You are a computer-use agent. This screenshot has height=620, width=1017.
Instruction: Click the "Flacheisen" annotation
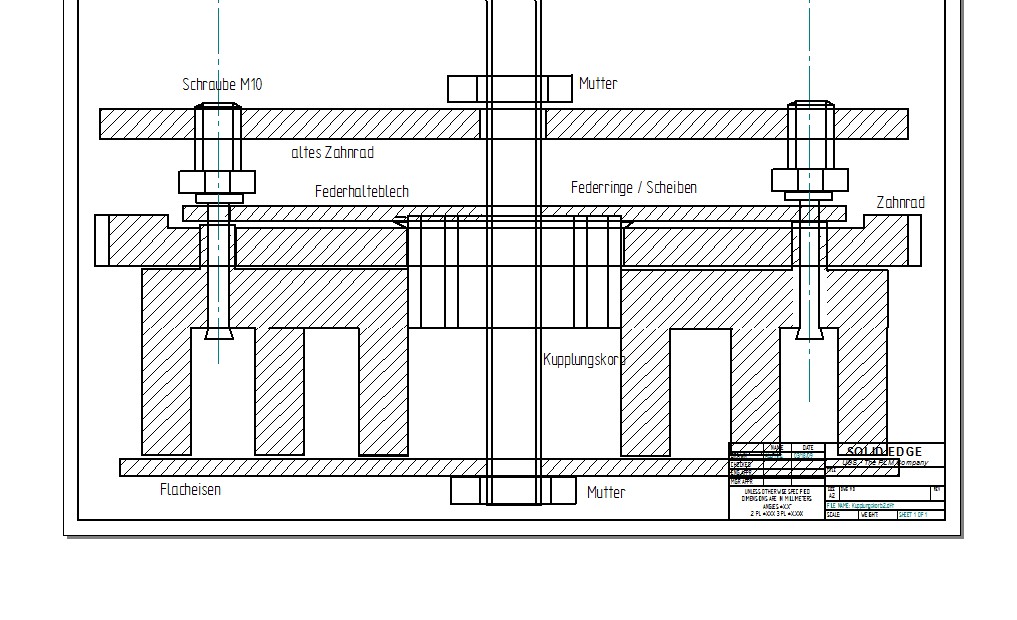190,490
